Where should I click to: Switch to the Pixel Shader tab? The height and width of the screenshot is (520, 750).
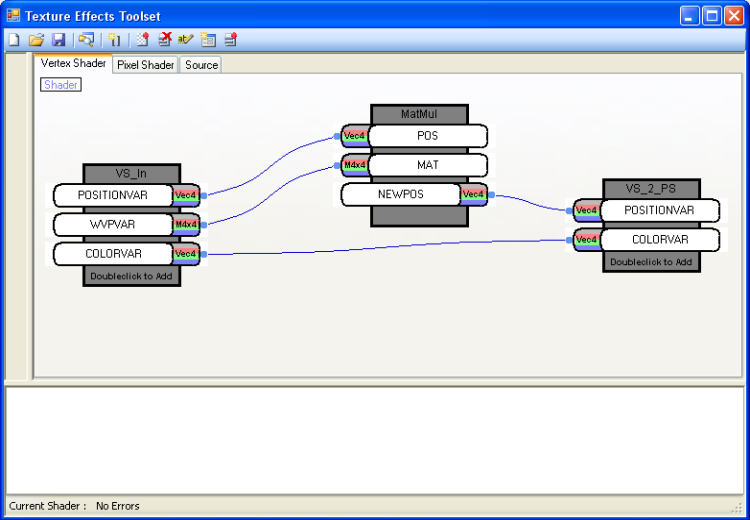(x=145, y=65)
